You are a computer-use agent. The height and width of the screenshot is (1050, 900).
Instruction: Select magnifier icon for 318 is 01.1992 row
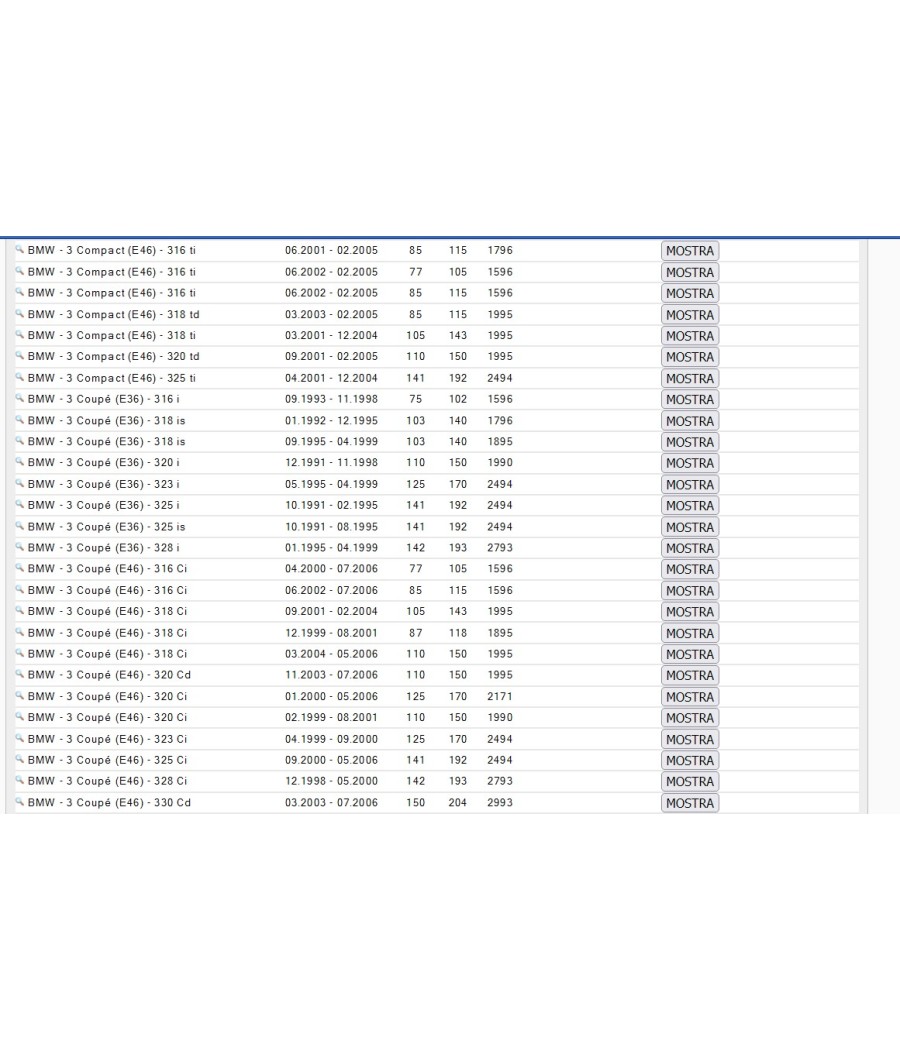tap(19, 420)
